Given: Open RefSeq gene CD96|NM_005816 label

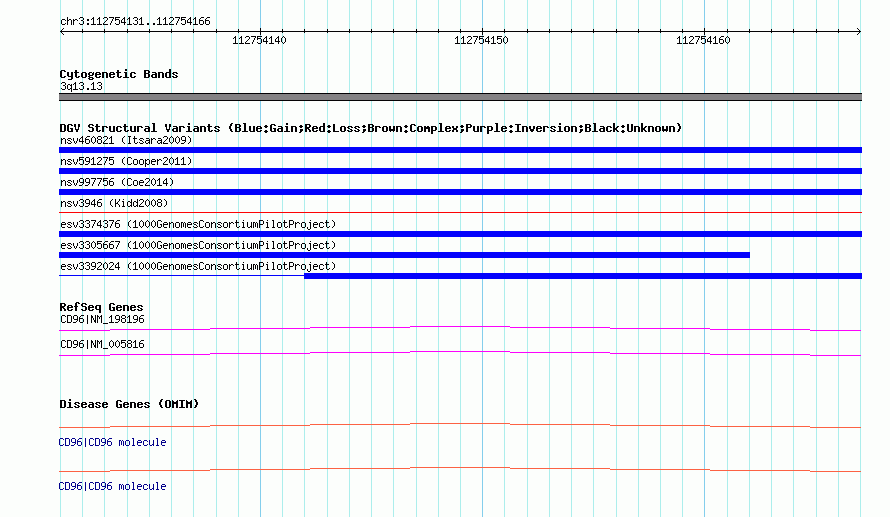Looking at the screenshot, I should tap(102, 344).
